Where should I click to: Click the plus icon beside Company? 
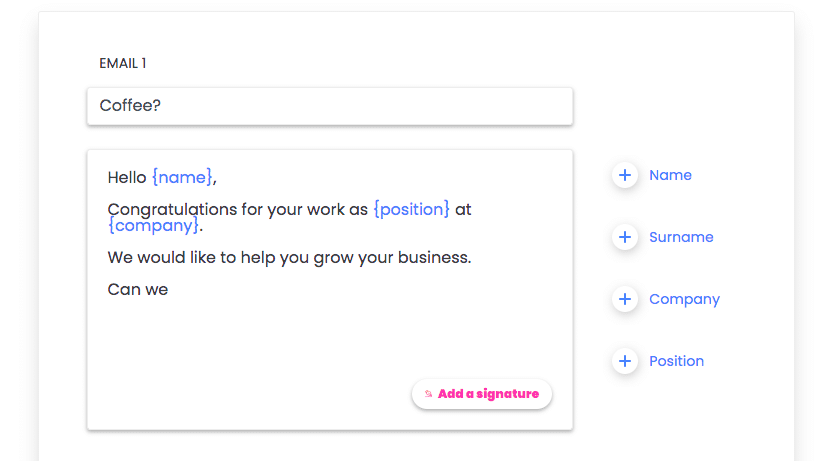click(x=625, y=299)
